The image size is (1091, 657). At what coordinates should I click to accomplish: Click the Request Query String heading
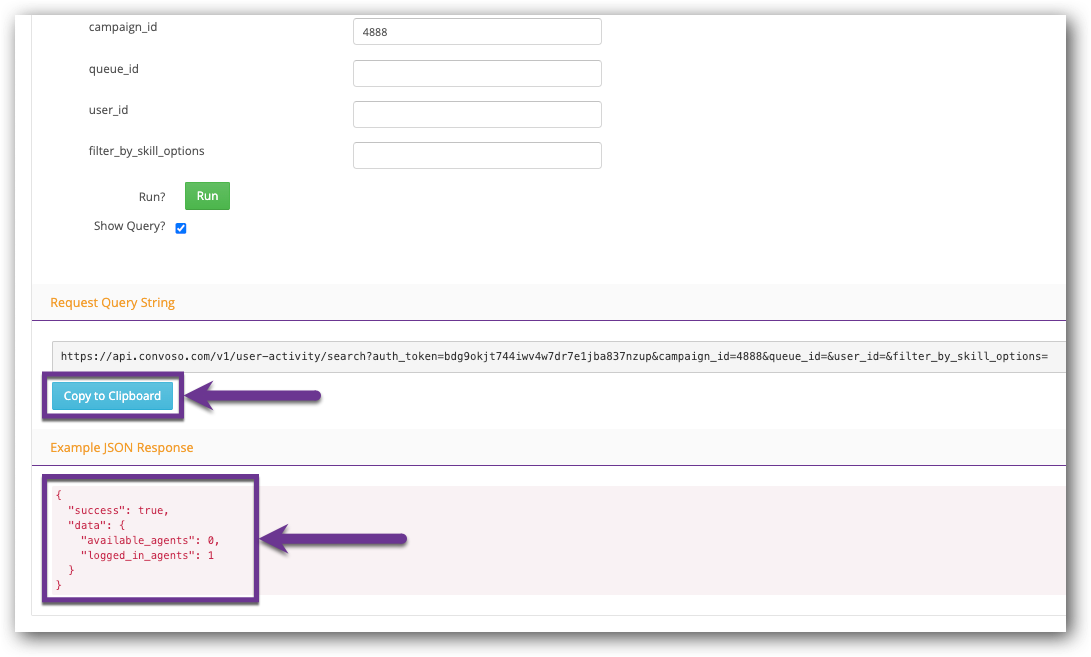click(112, 303)
